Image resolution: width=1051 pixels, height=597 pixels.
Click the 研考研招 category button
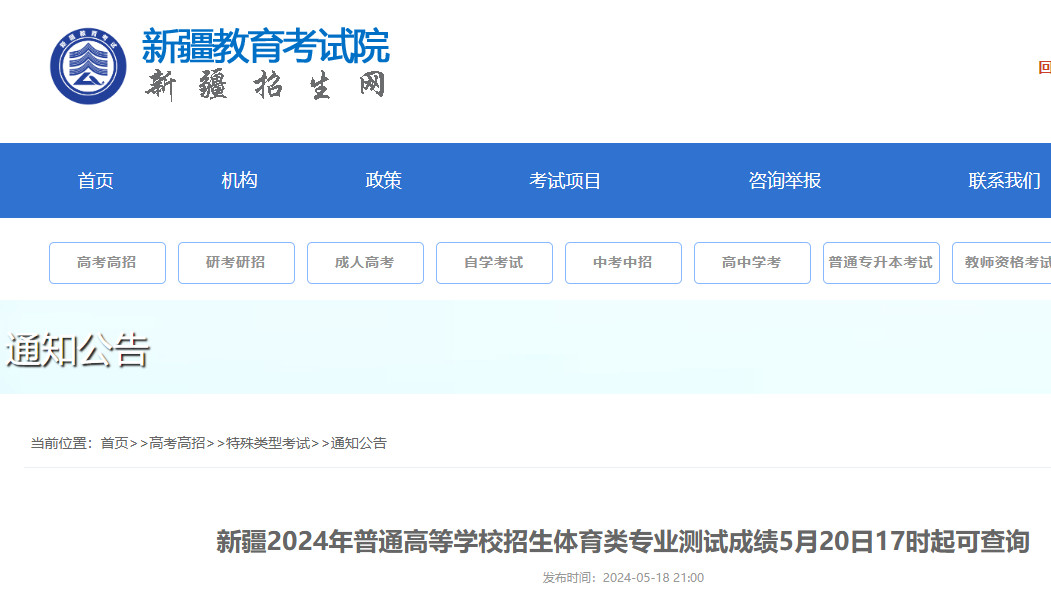236,263
